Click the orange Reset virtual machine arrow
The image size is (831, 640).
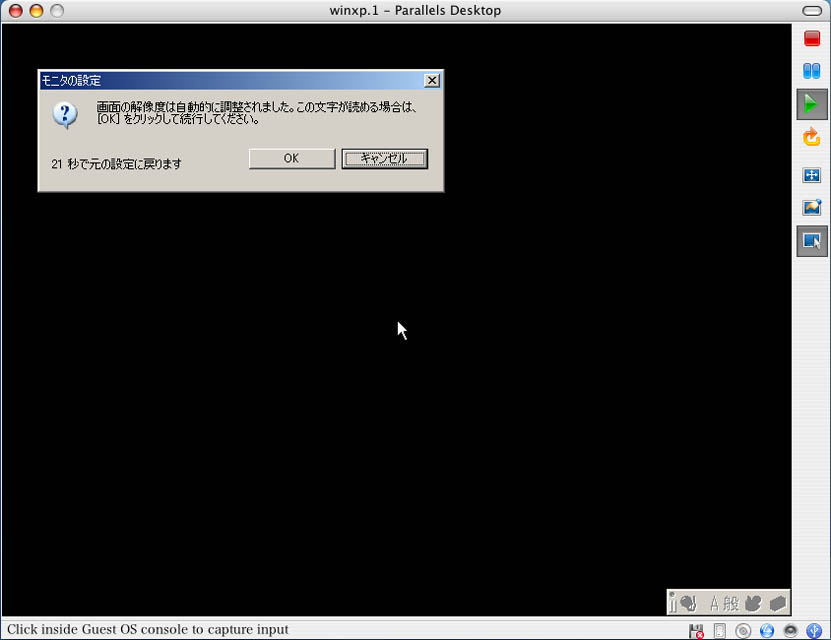[x=812, y=138]
